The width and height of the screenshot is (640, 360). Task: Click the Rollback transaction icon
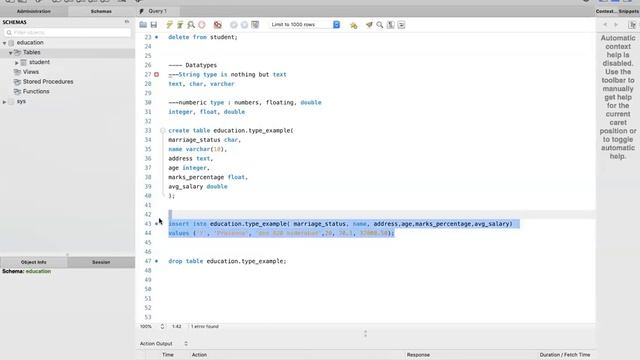pos(244,25)
